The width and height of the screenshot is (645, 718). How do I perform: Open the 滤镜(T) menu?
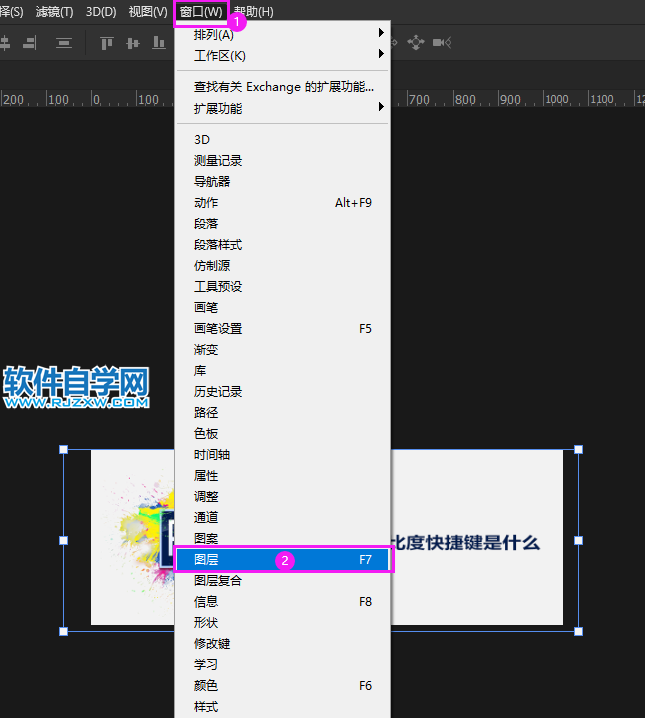coord(54,11)
